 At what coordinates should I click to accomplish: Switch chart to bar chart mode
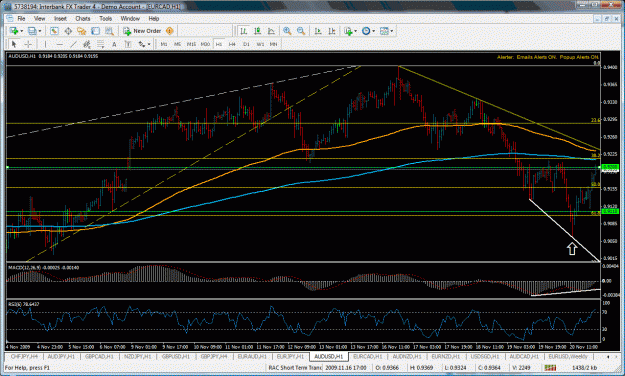243,31
